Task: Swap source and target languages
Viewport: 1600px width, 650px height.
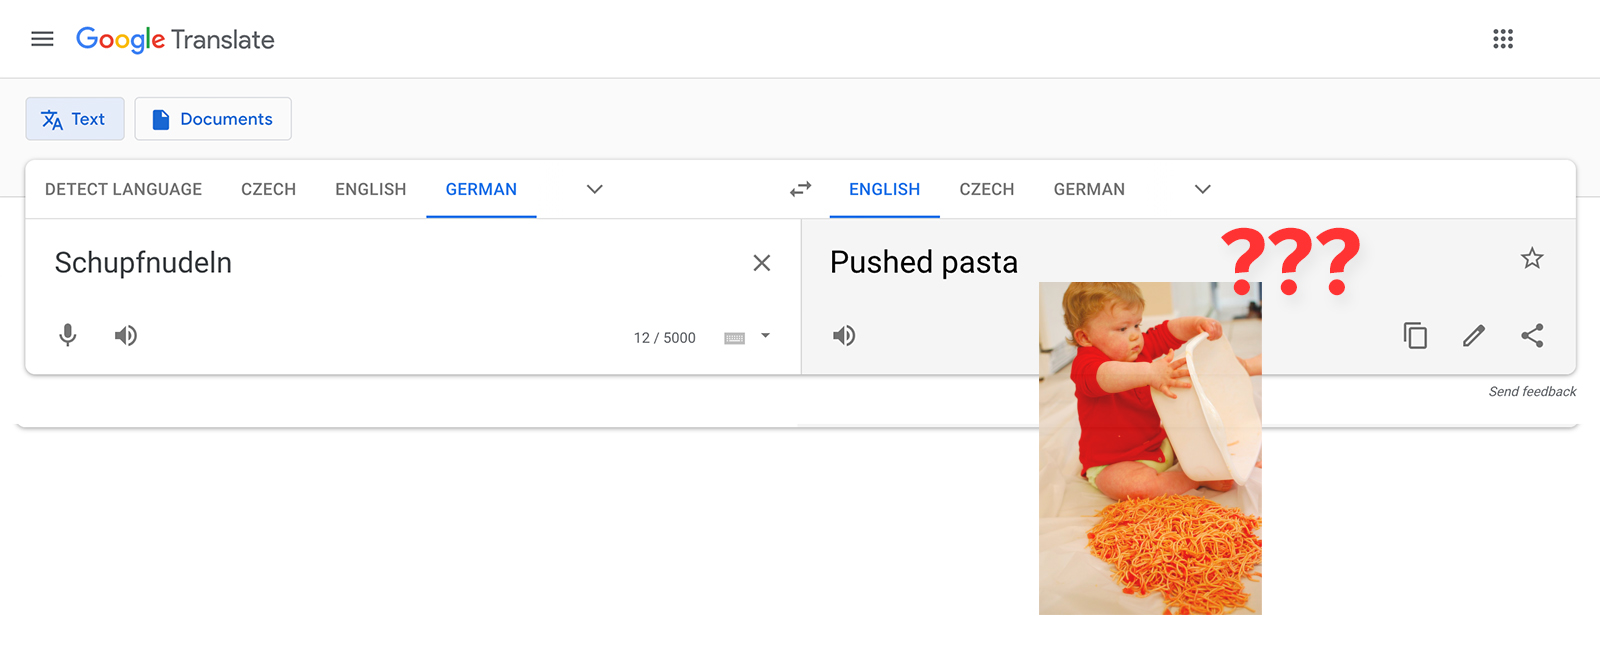Action: point(801,189)
